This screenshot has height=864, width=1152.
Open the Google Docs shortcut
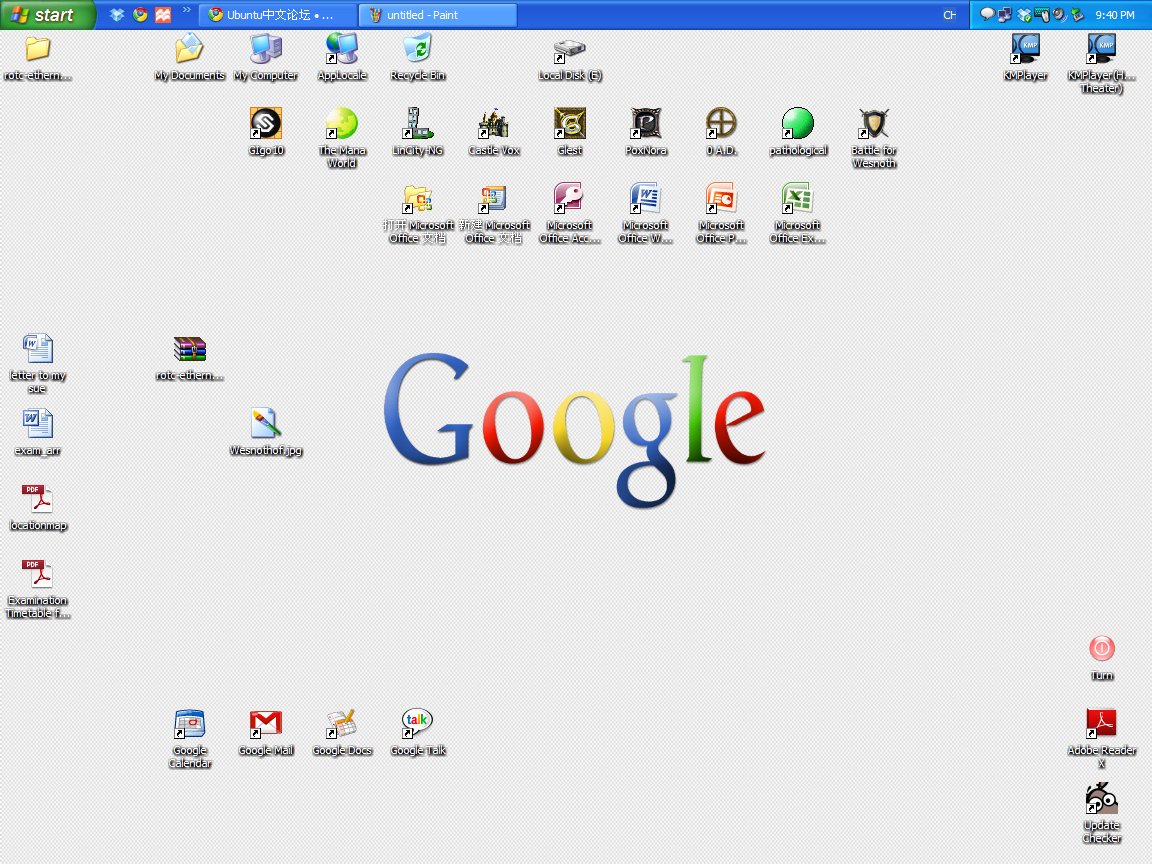point(342,724)
